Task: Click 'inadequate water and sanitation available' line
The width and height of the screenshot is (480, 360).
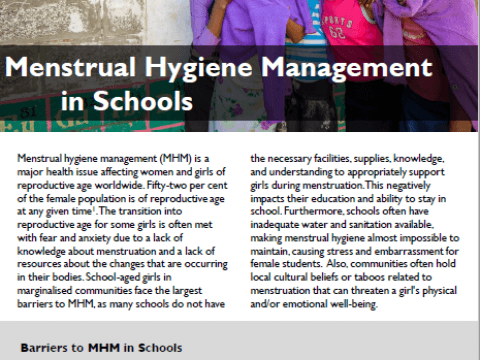Action: pyautogui.click(x=342, y=224)
